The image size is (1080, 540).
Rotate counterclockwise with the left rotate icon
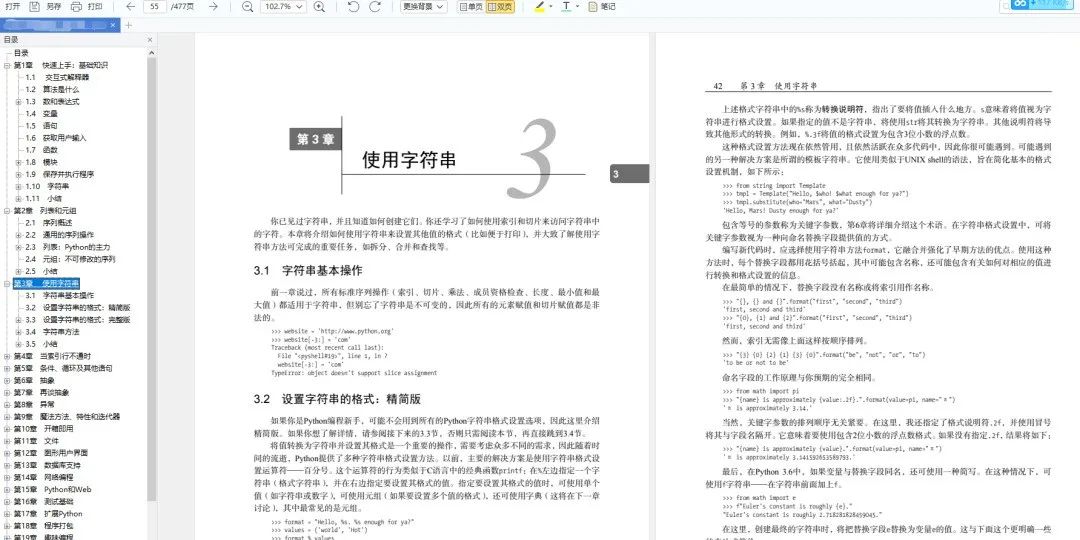353,6
